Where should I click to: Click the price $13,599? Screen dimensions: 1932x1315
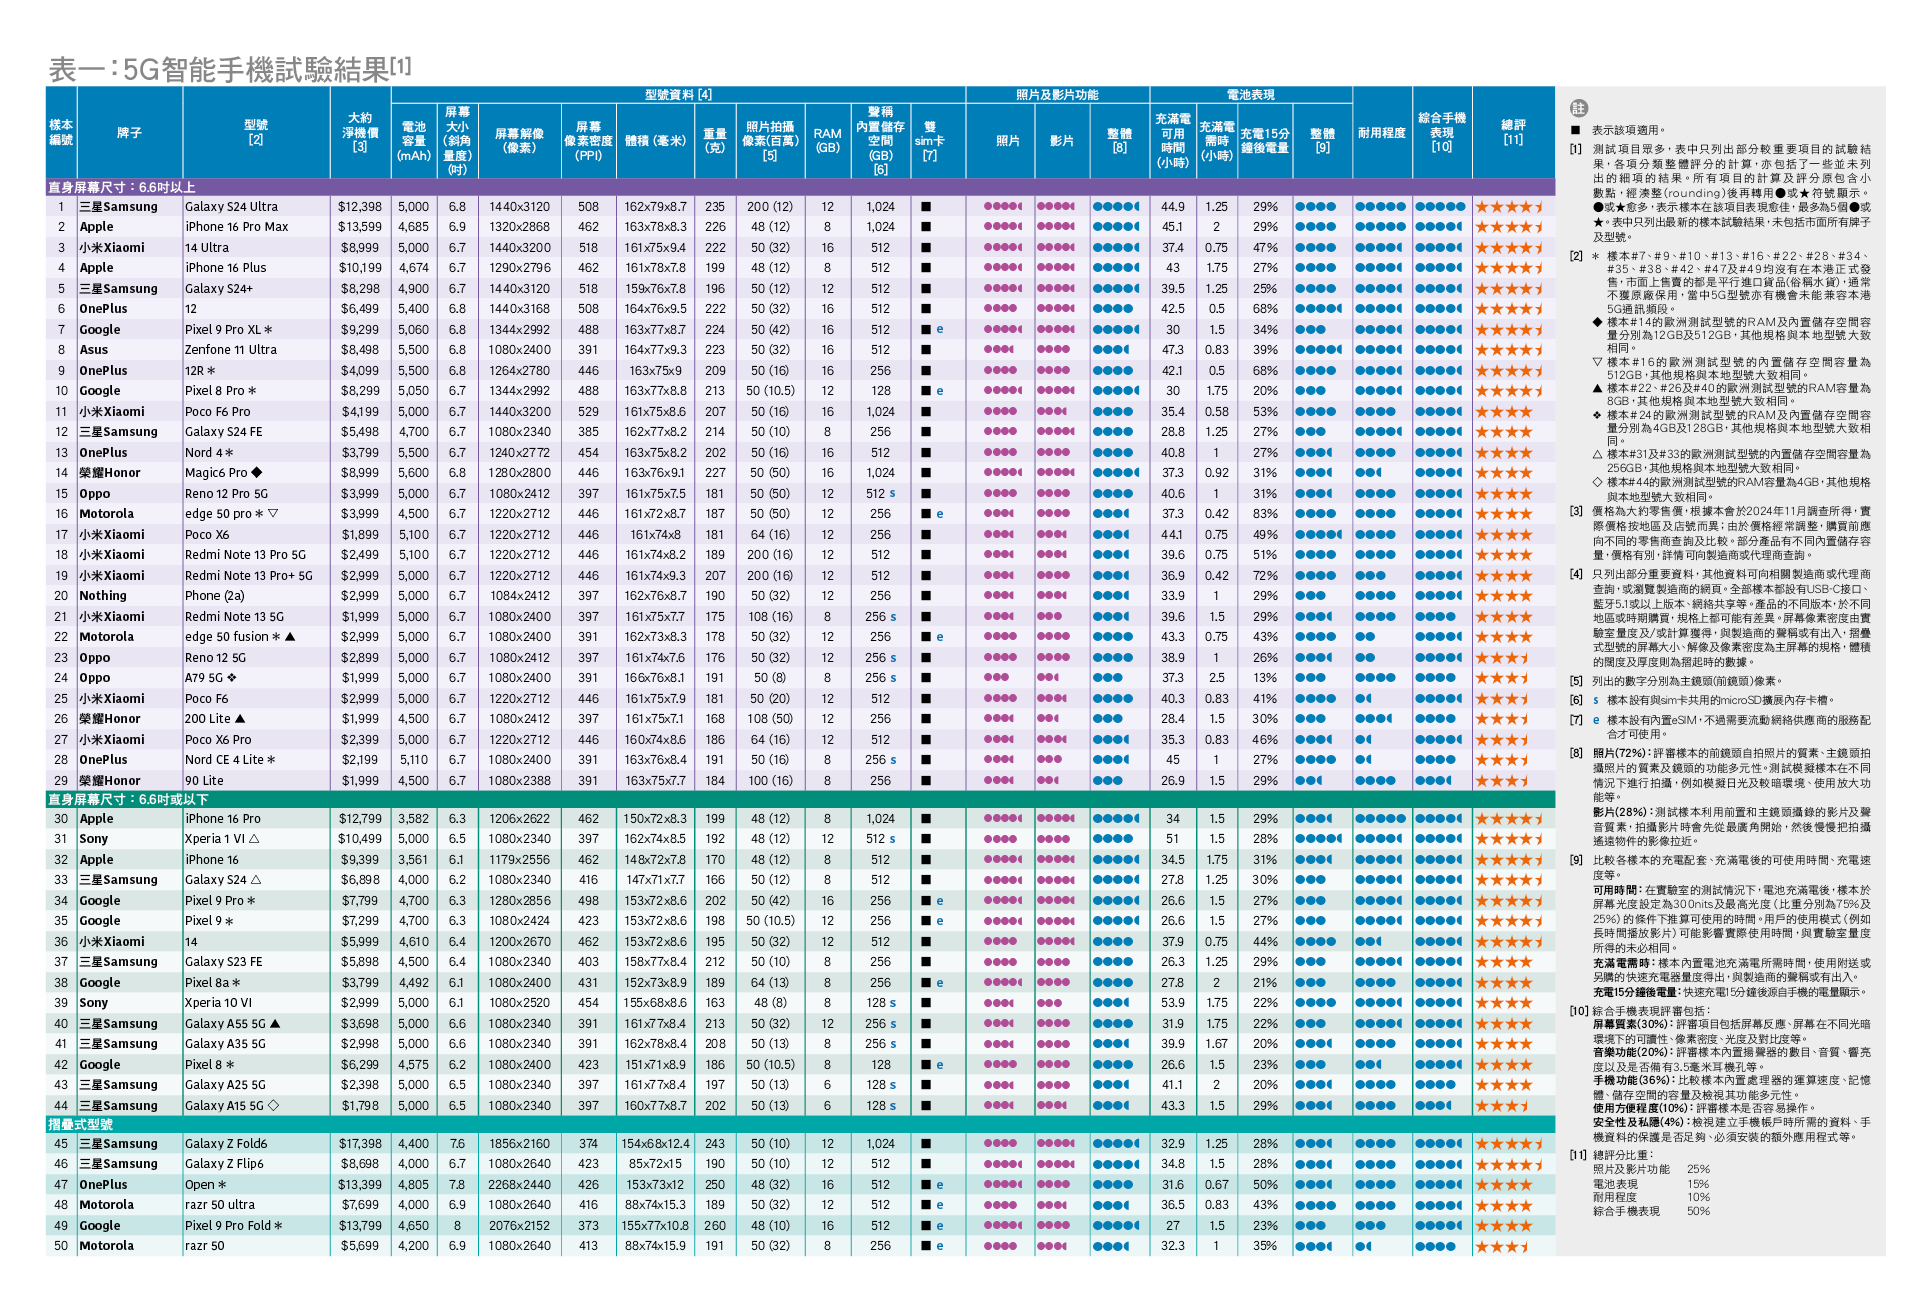(360, 227)
